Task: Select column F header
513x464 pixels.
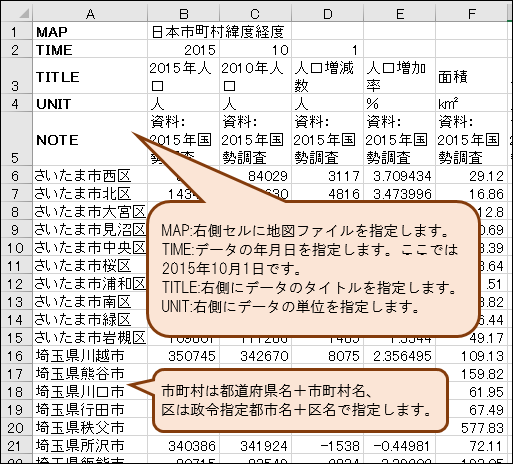Action: pyautogui.click(x=471, y=14)
